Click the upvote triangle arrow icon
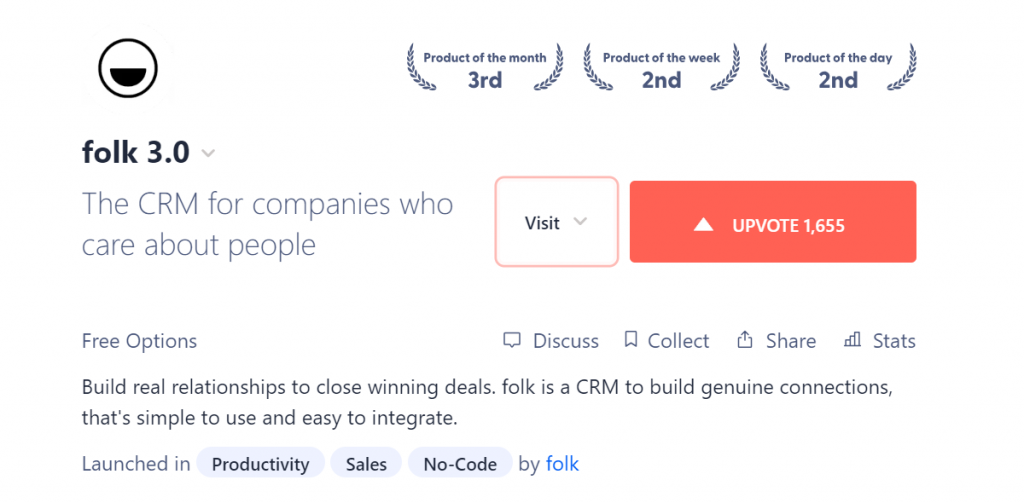 (x=703, y=225)
